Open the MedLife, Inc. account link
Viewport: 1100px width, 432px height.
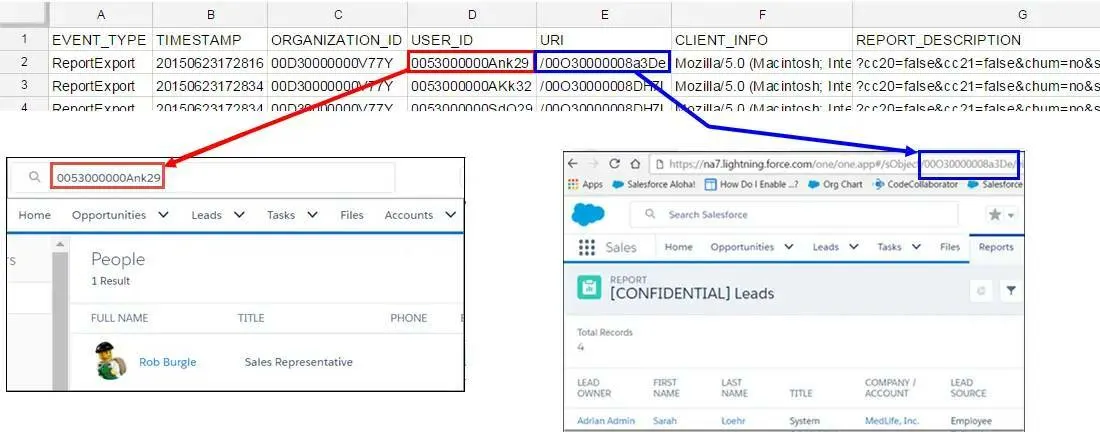[894, 421]
